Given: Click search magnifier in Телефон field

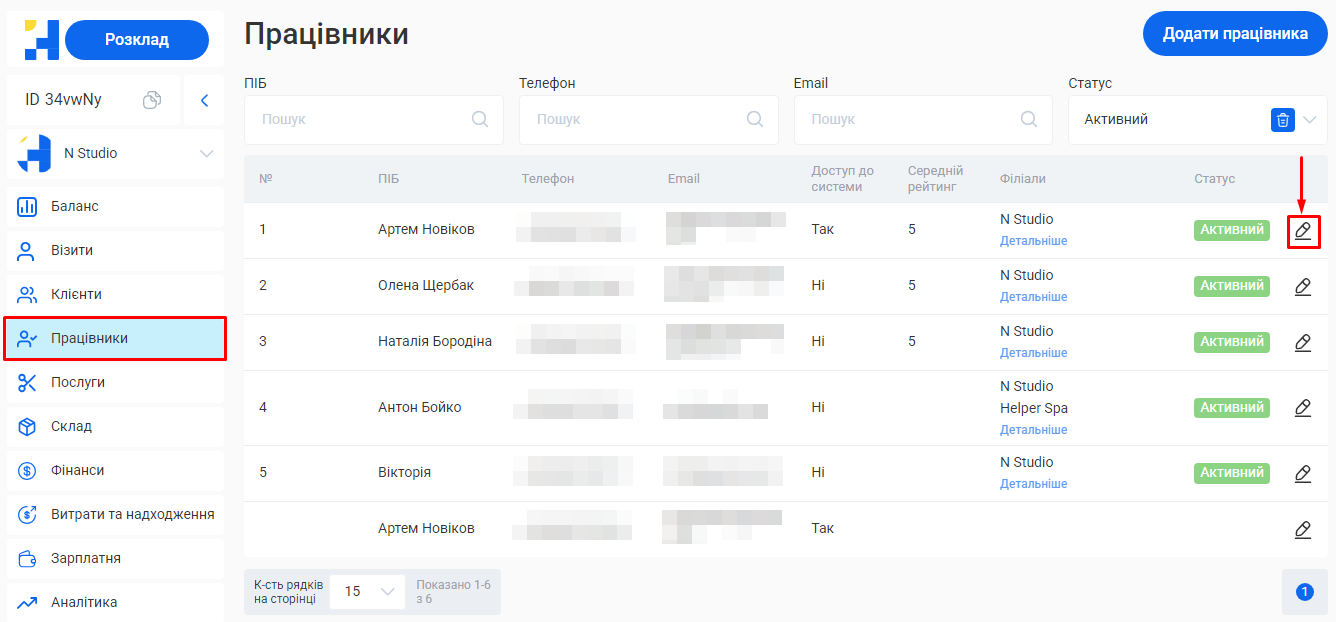Looking at the screenshot, I should coord(755,119).
